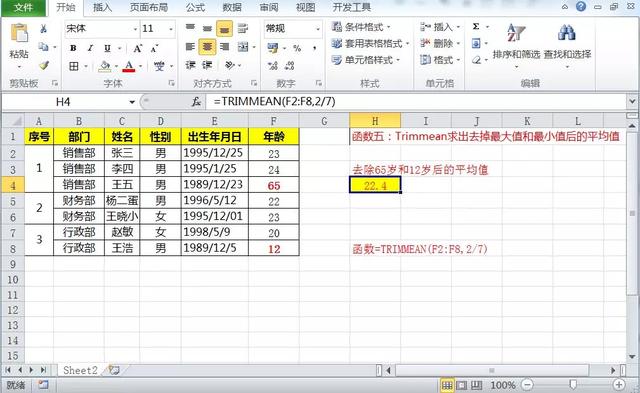The height and width of the screenshot is (393, 640).
Task: Click the AutoSum sigma icon
Action: [x=476, y=27]
